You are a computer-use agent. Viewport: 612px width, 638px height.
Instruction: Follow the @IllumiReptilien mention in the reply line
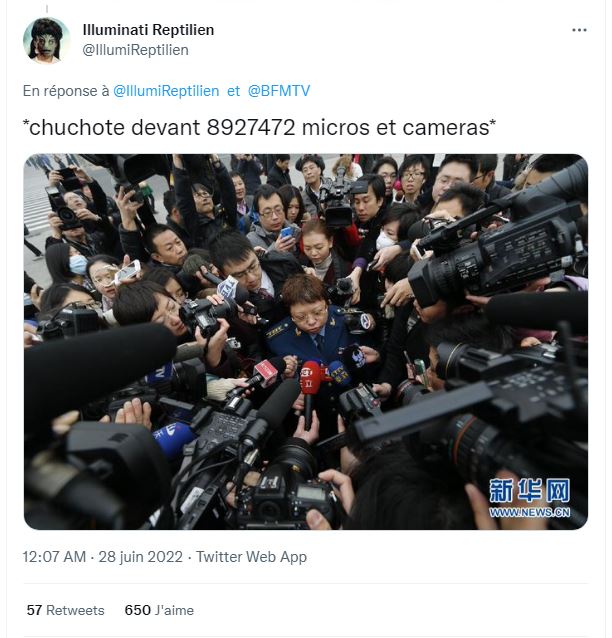click(x=166, y=91)
